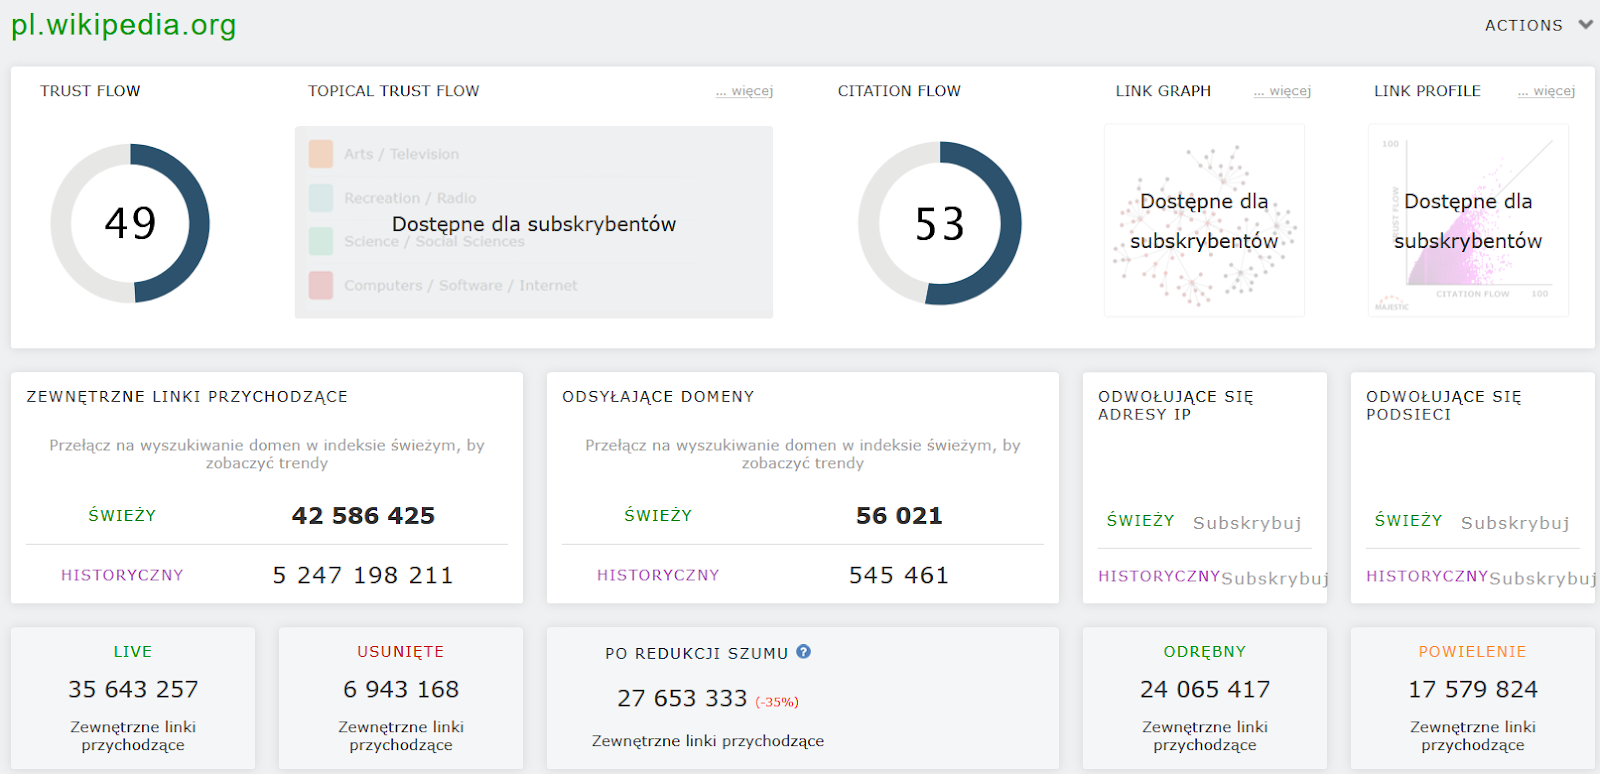The image size is (1600, 774).
Task: Open the Link Profile scatter chart thumbnail
Action: [x=1468, y=221]
